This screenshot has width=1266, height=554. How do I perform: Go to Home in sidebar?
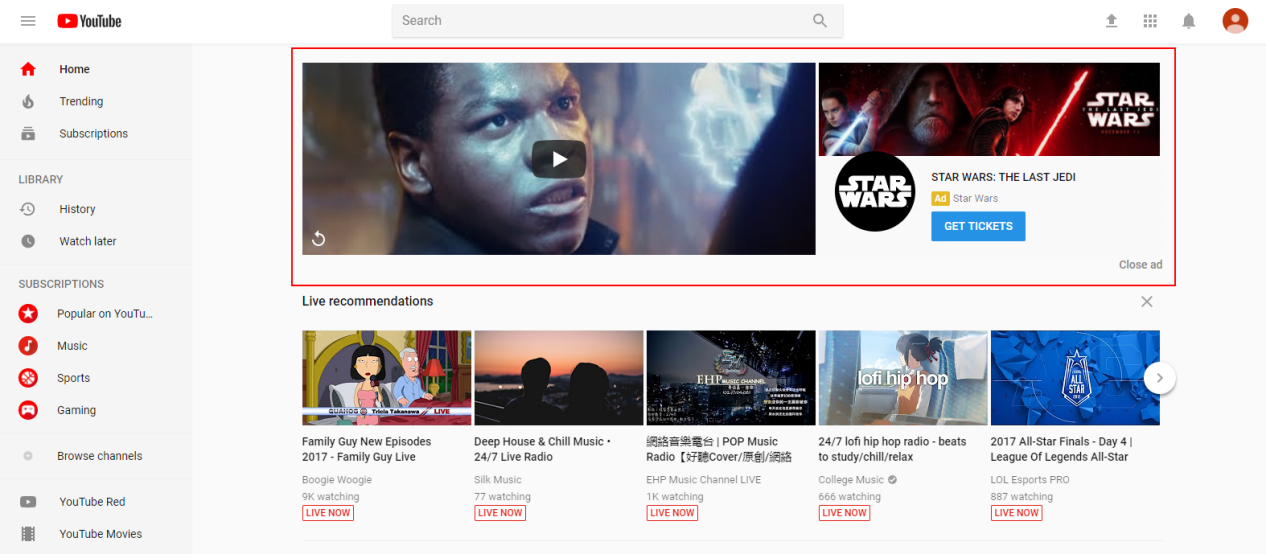pos(74,69)
